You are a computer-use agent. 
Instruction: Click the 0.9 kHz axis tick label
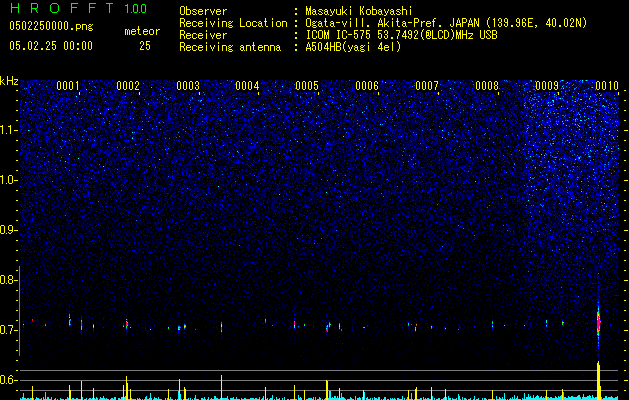[9, 230]
